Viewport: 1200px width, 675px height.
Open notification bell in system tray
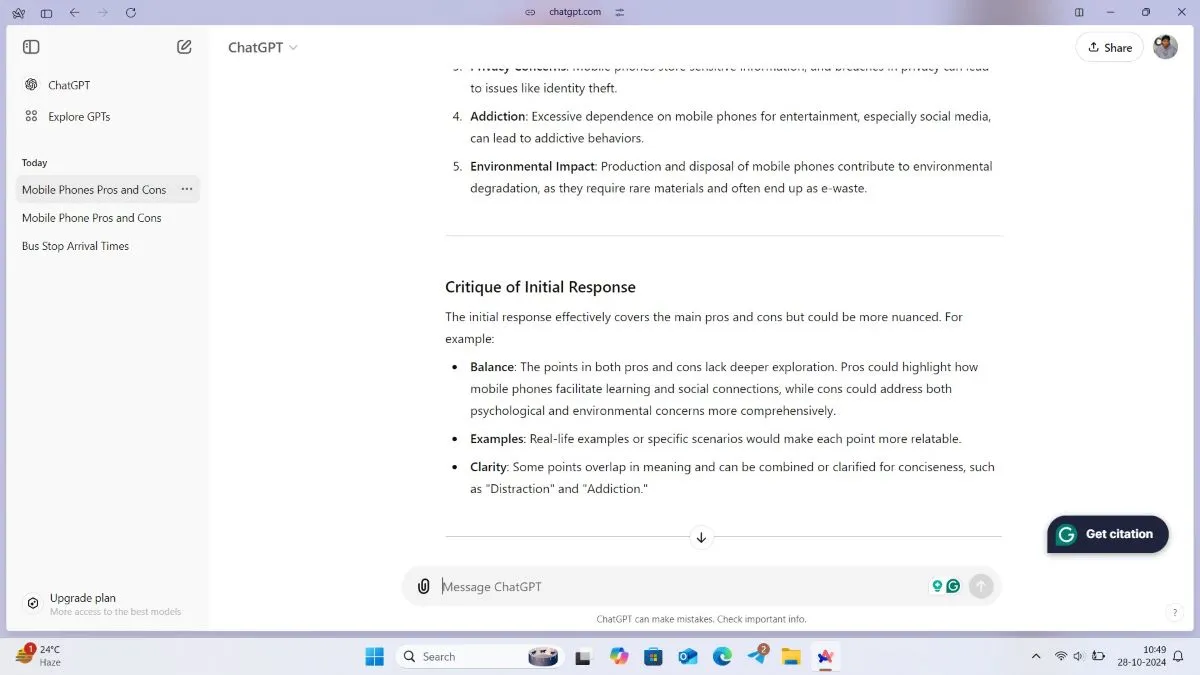tap(1180, 656)
